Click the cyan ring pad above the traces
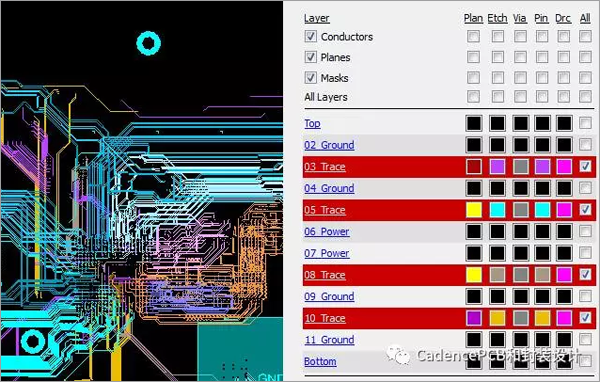Screen dimensions: 600x382 click(149, 43)
